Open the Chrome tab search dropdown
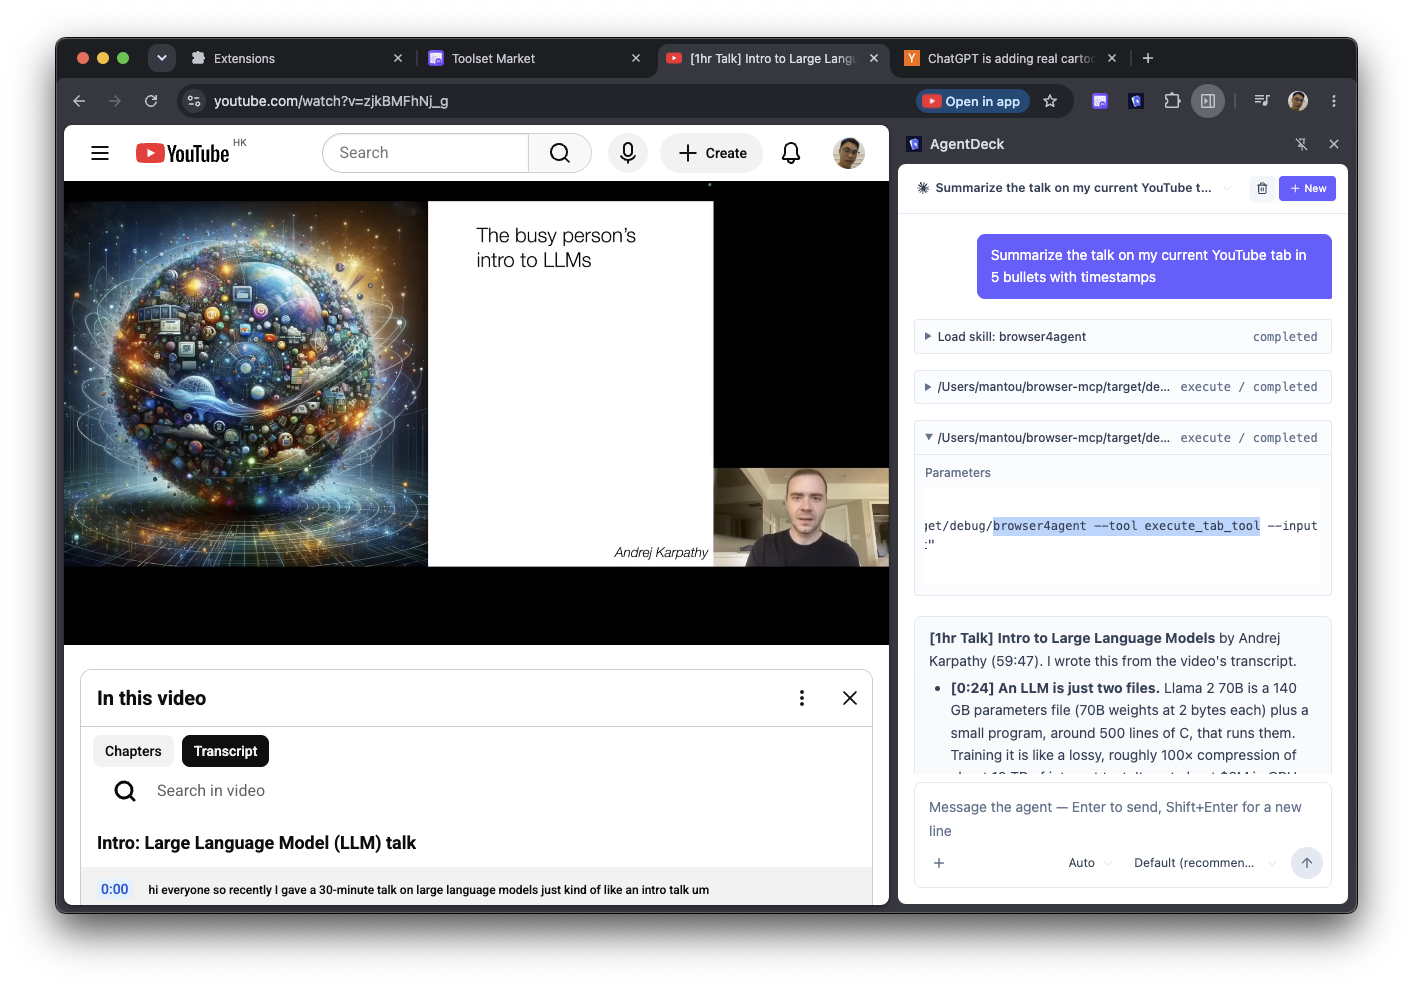Image resolution: width=1413 pixels, height=987 pixels. click(161, 58)
